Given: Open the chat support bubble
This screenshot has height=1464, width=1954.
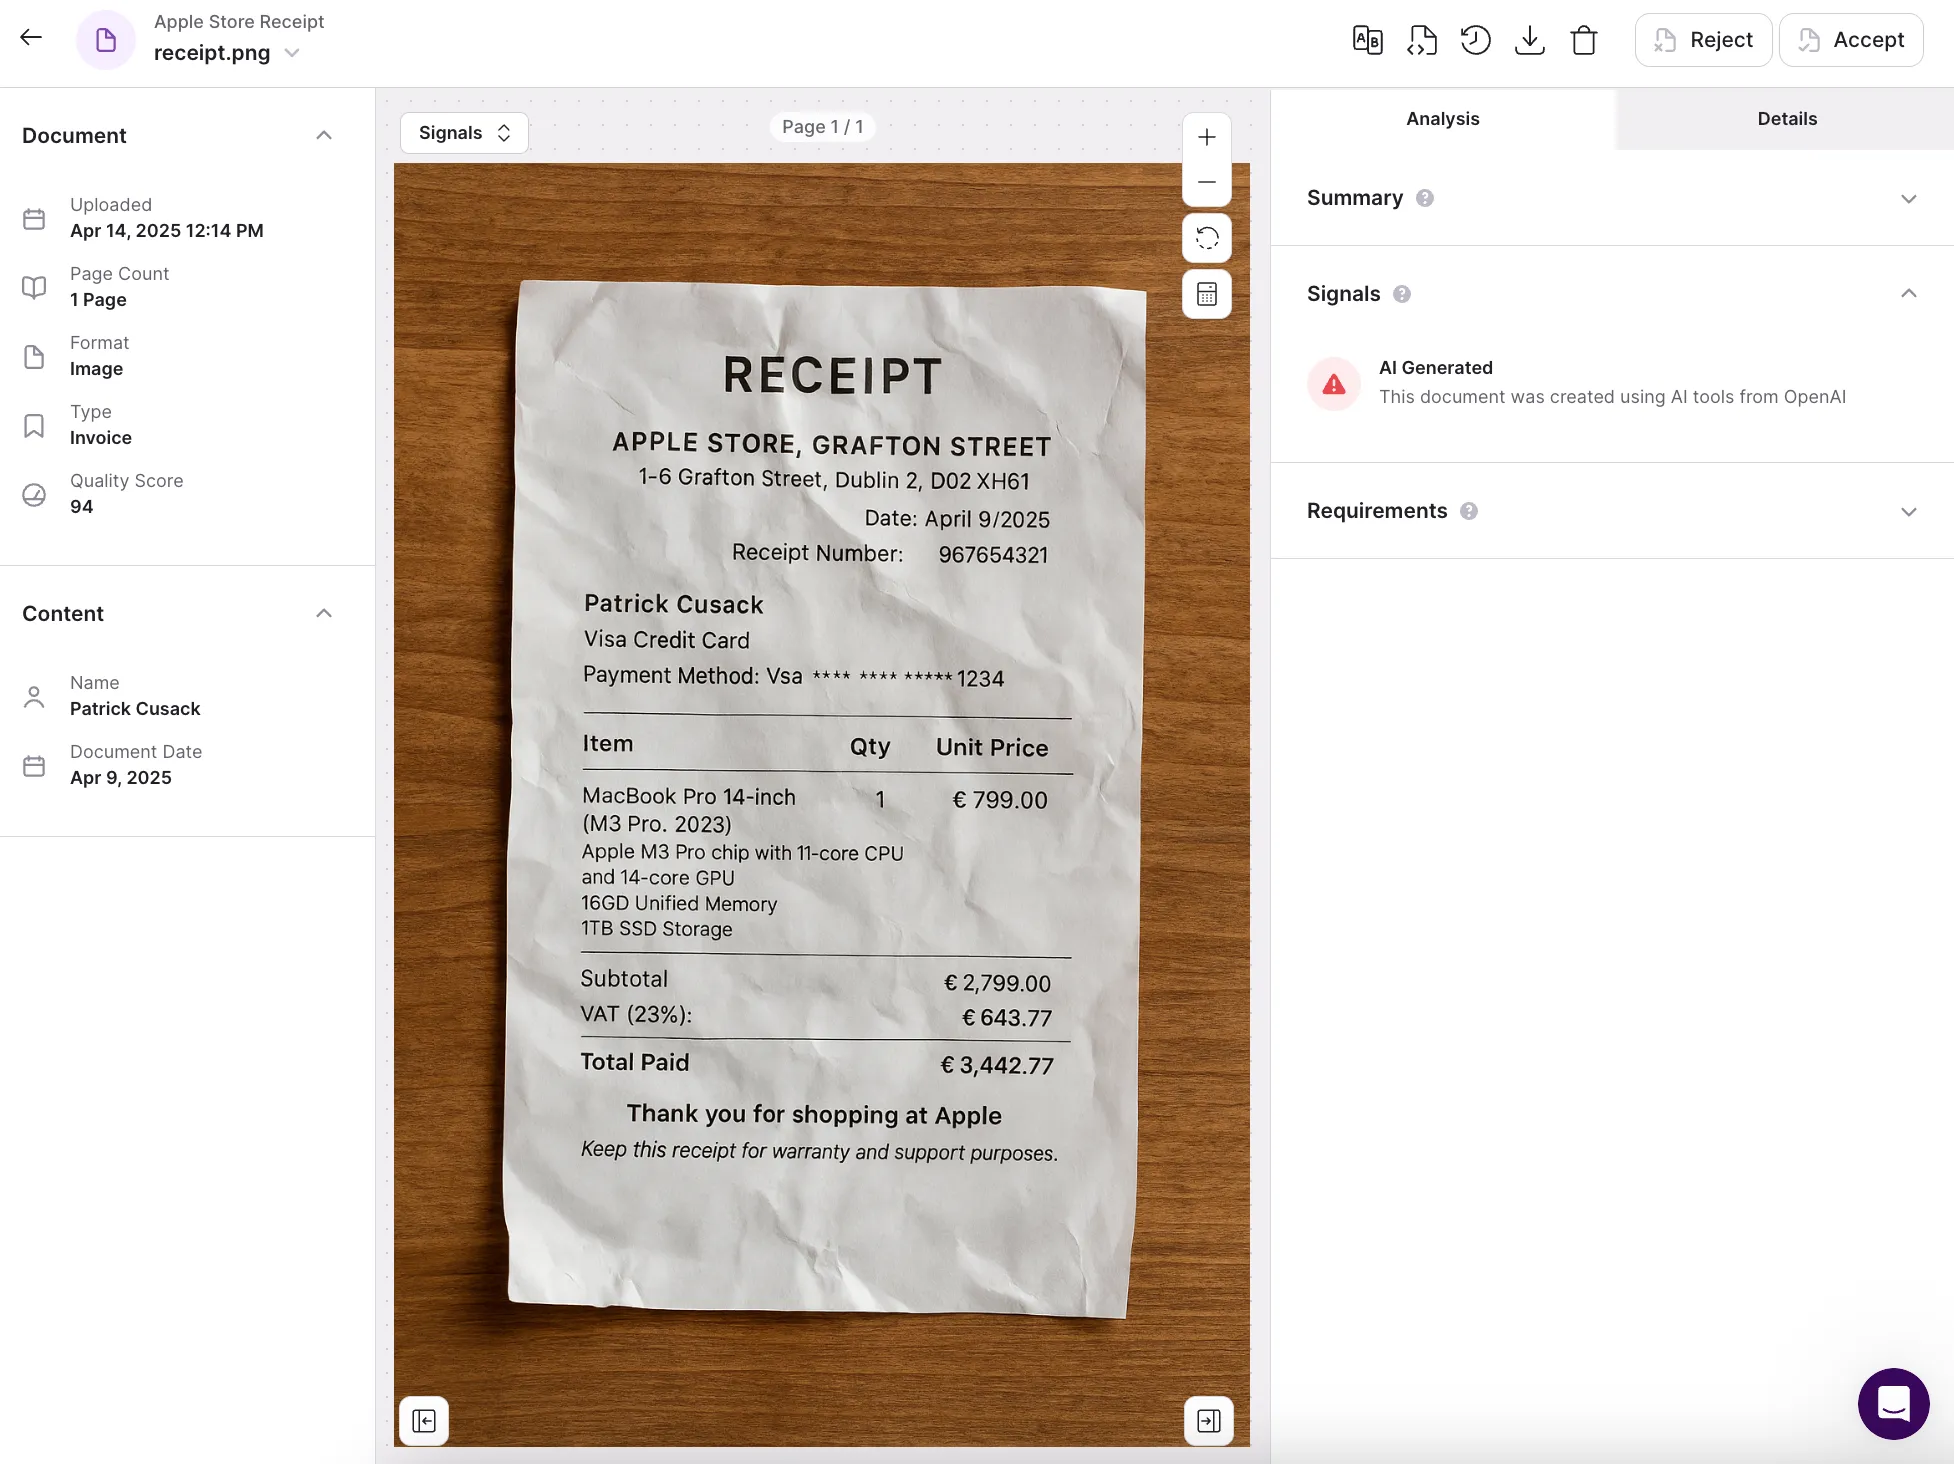Looking at the screenshot, I should (x=1893, y=1403).
